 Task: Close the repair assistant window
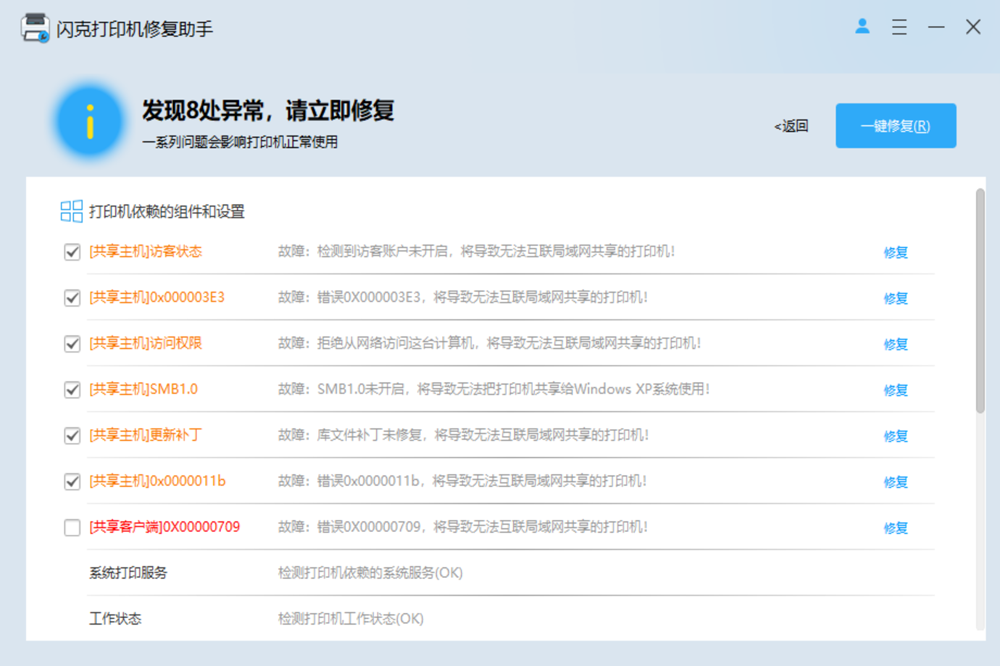coord(973,28)
